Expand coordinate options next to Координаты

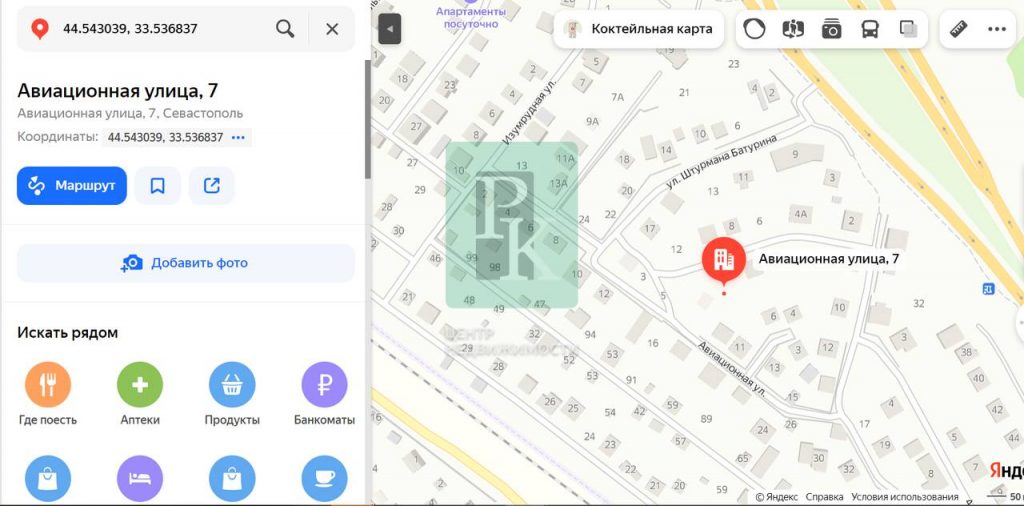point(238,137)
